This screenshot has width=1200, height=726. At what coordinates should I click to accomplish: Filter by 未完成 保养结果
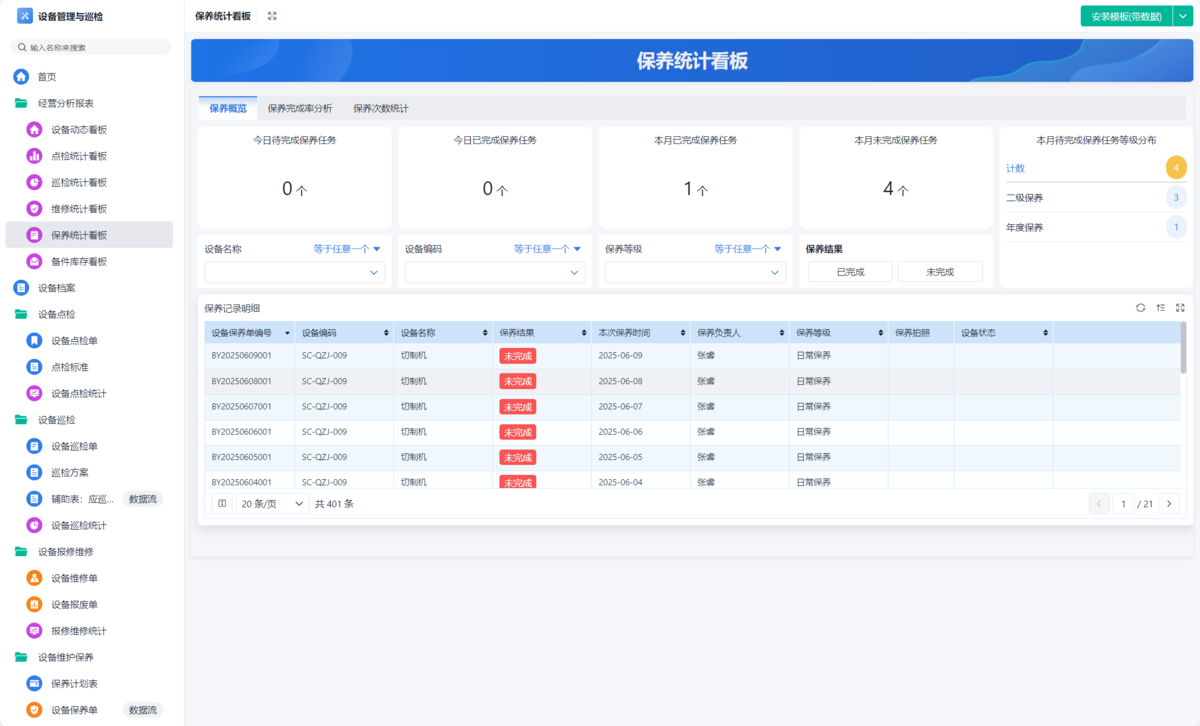pos(940,271)
